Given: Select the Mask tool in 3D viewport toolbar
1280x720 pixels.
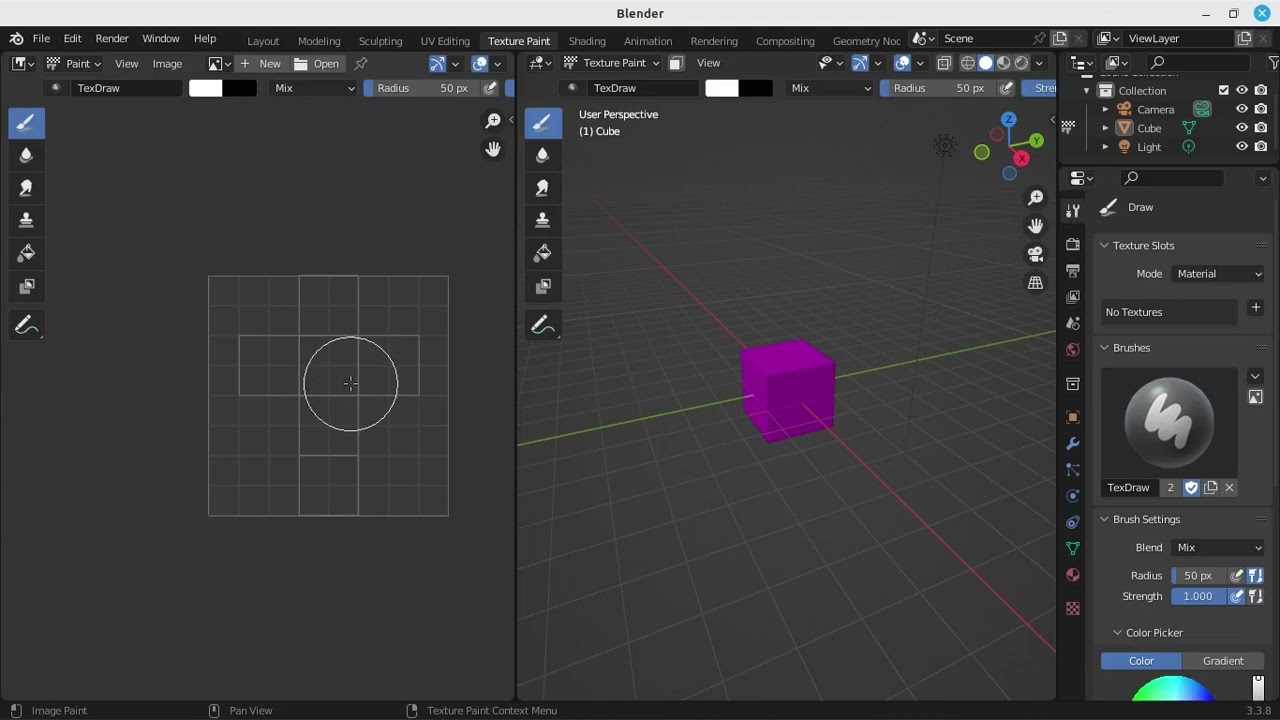Looking at the screenshot, I should [x=542, y=286].
